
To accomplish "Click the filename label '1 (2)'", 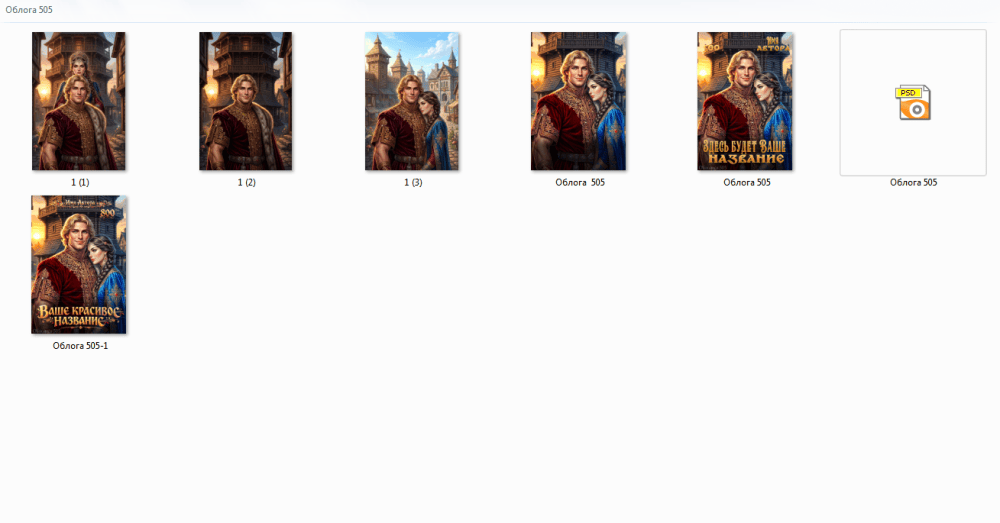I will click(x=246, y=182).
